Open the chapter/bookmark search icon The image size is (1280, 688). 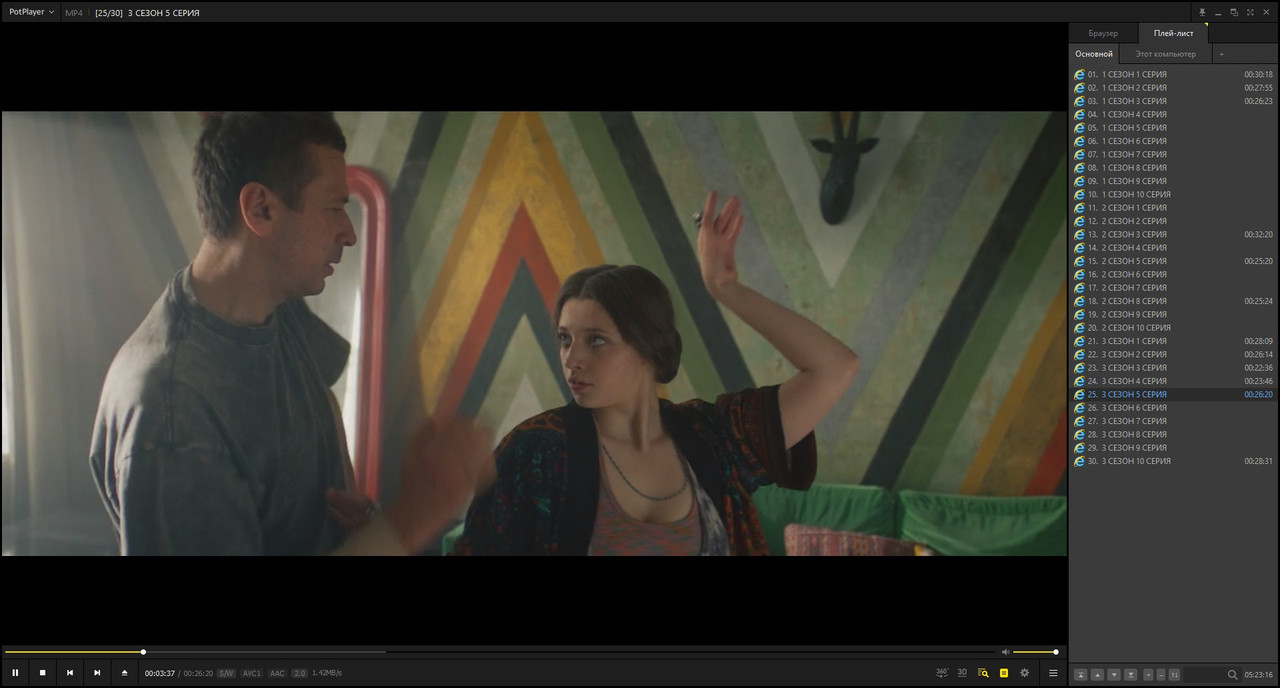pos(983,673)
